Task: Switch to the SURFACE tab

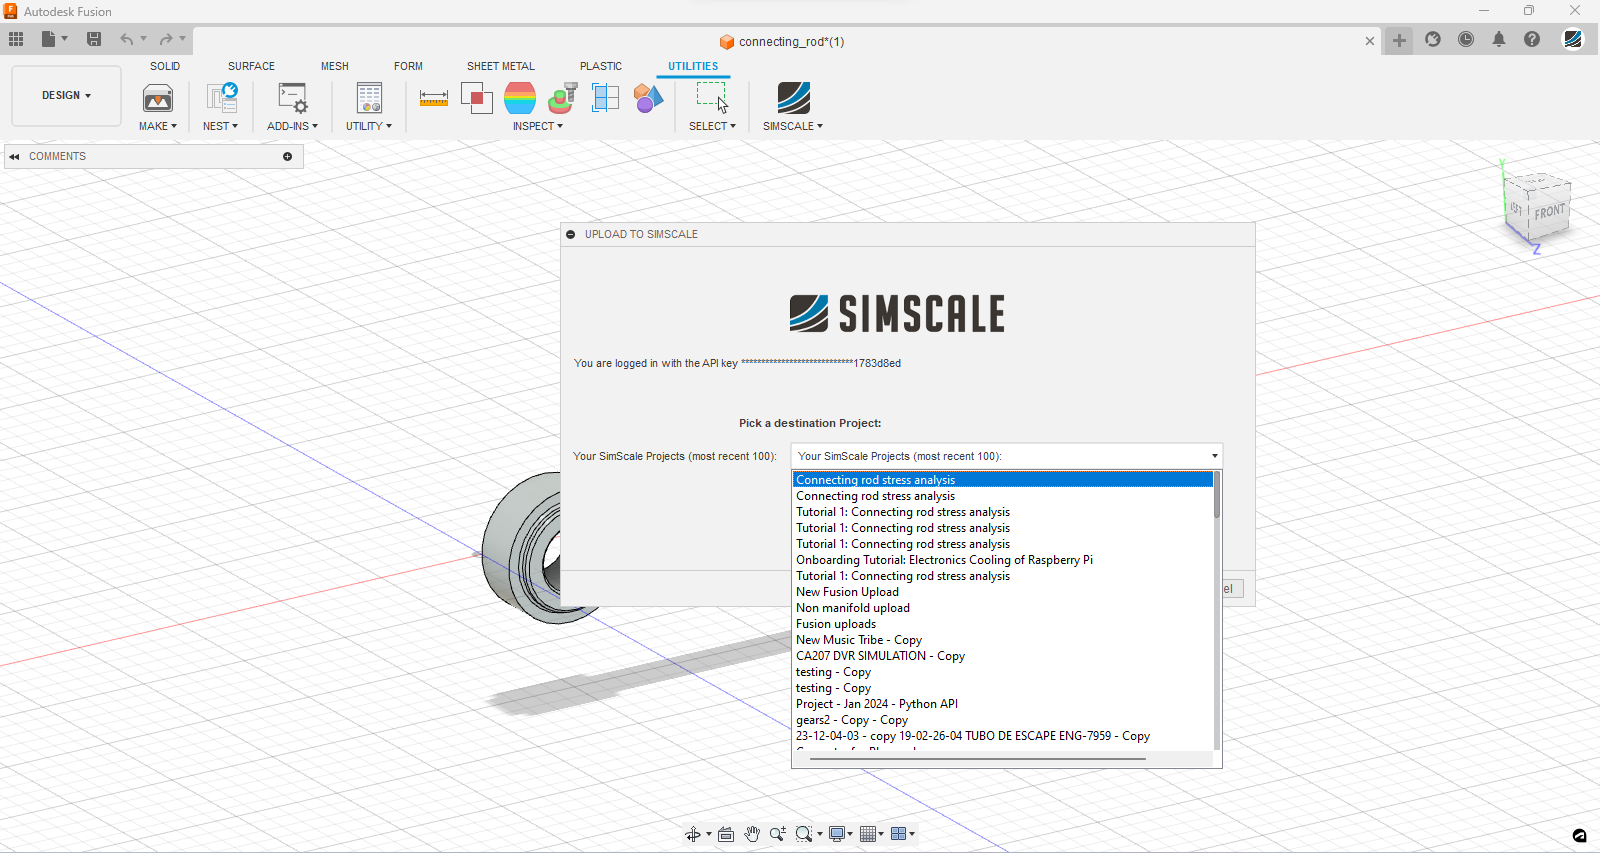Action: (251, 66)
